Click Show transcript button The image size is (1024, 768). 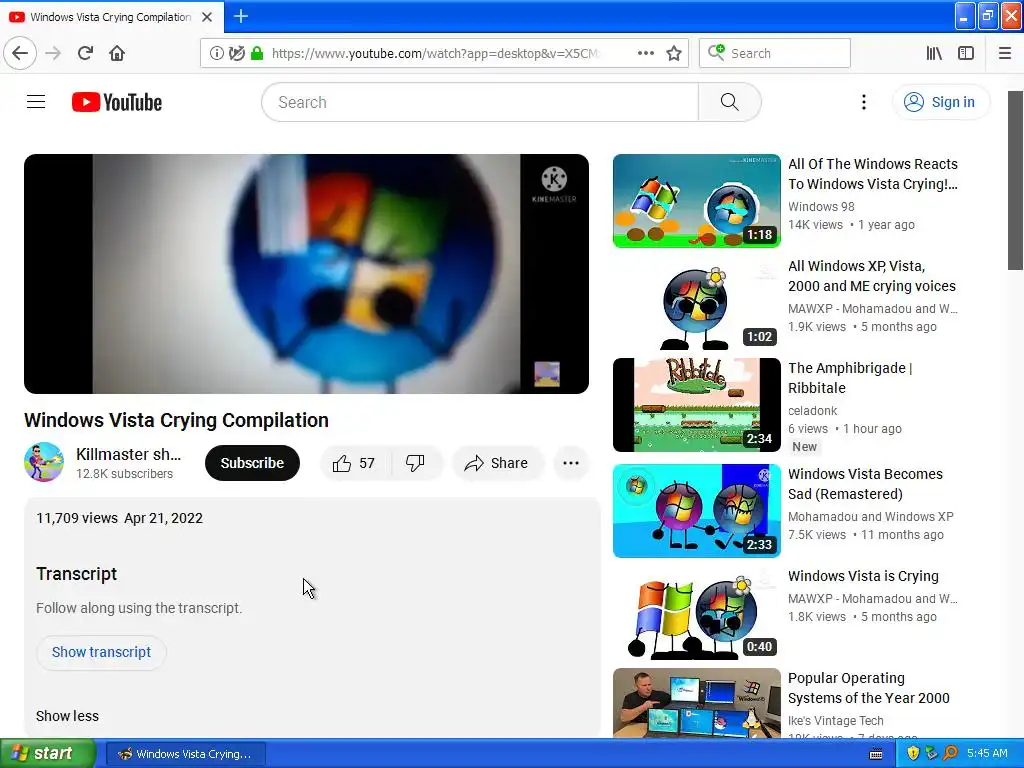click(101, 652)
